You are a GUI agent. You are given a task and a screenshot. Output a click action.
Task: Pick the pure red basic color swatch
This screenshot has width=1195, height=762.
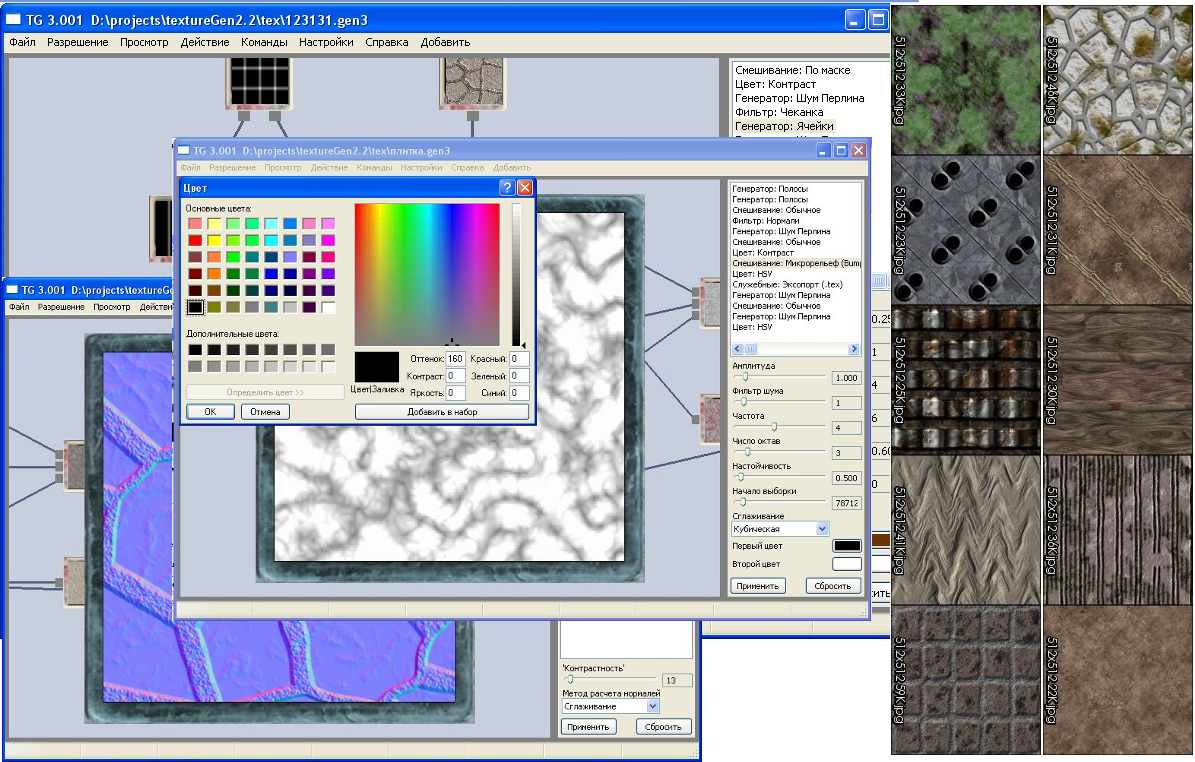[x=195, y=240]
